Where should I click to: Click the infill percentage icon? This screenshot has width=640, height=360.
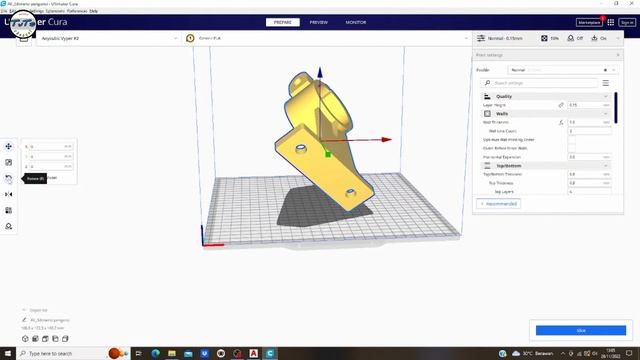pos(544,38)
